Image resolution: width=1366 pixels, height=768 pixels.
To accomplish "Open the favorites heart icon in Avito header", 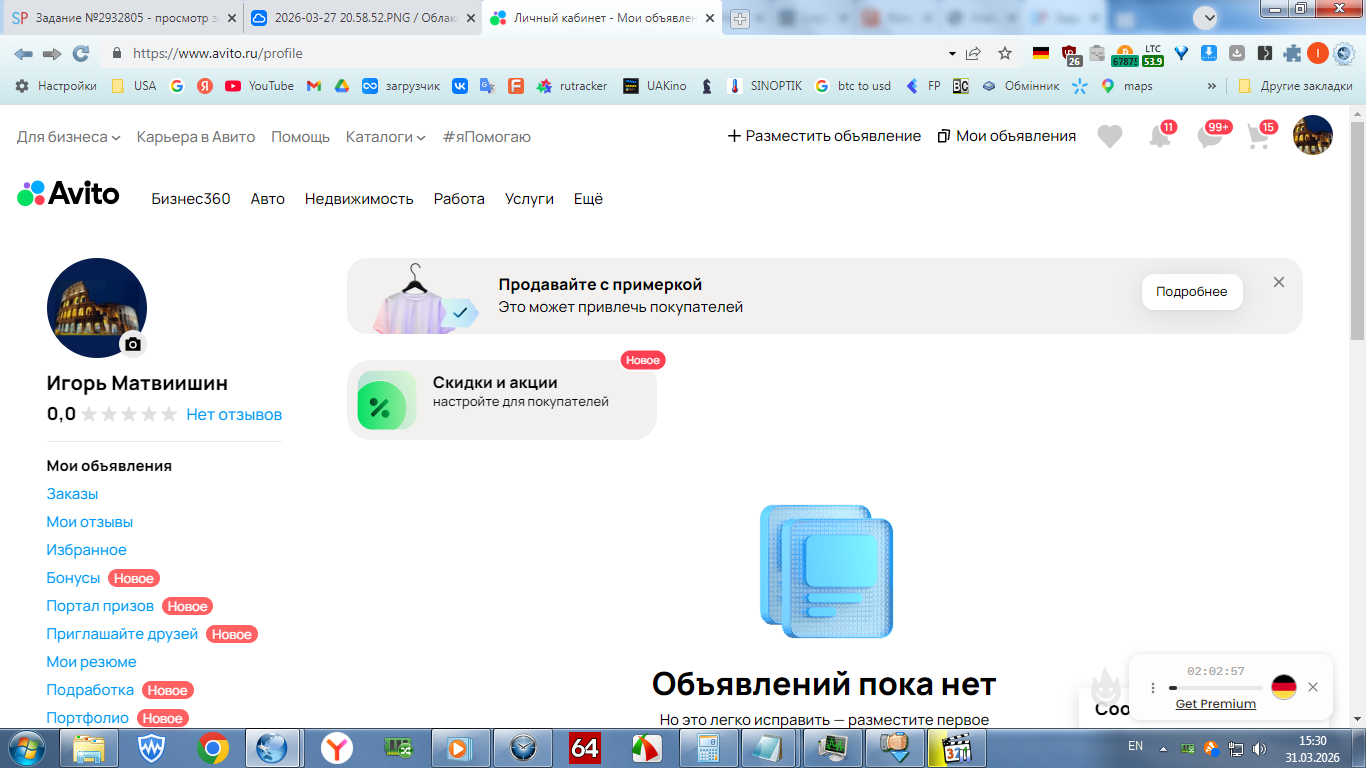I will pos(1110,136).
